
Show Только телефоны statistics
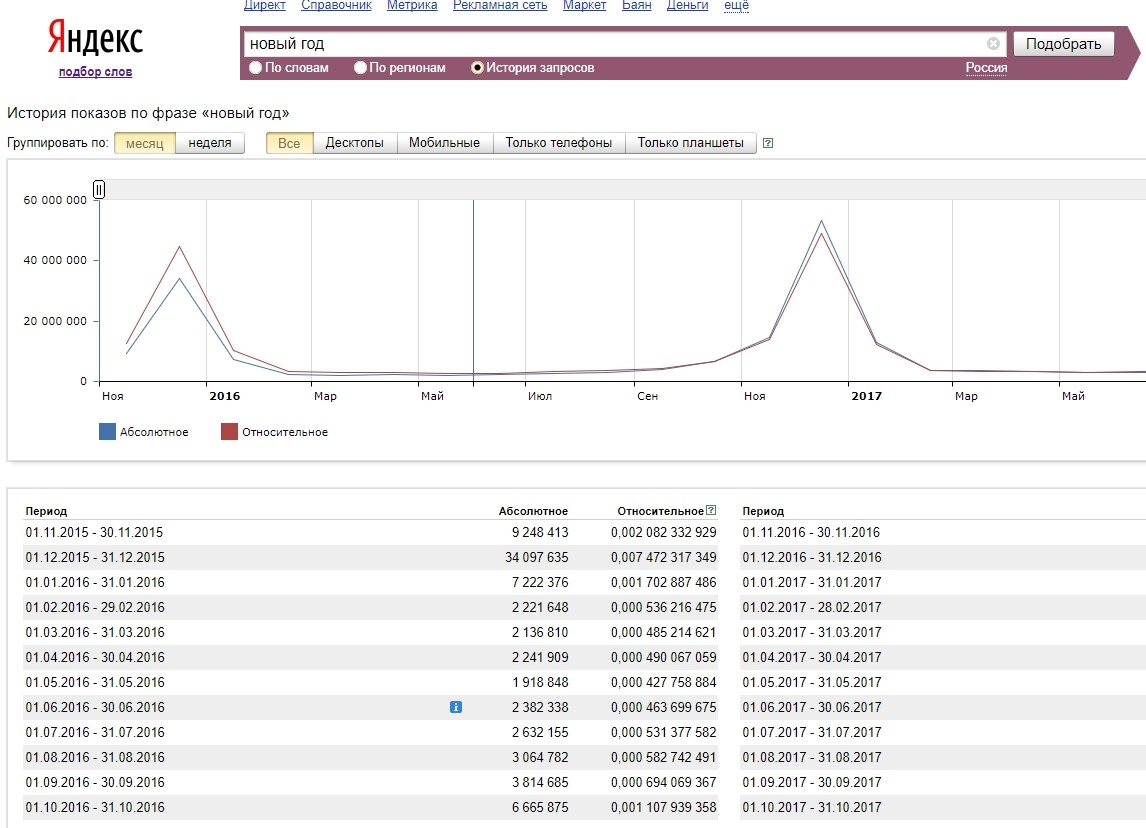tap(559, 143)
